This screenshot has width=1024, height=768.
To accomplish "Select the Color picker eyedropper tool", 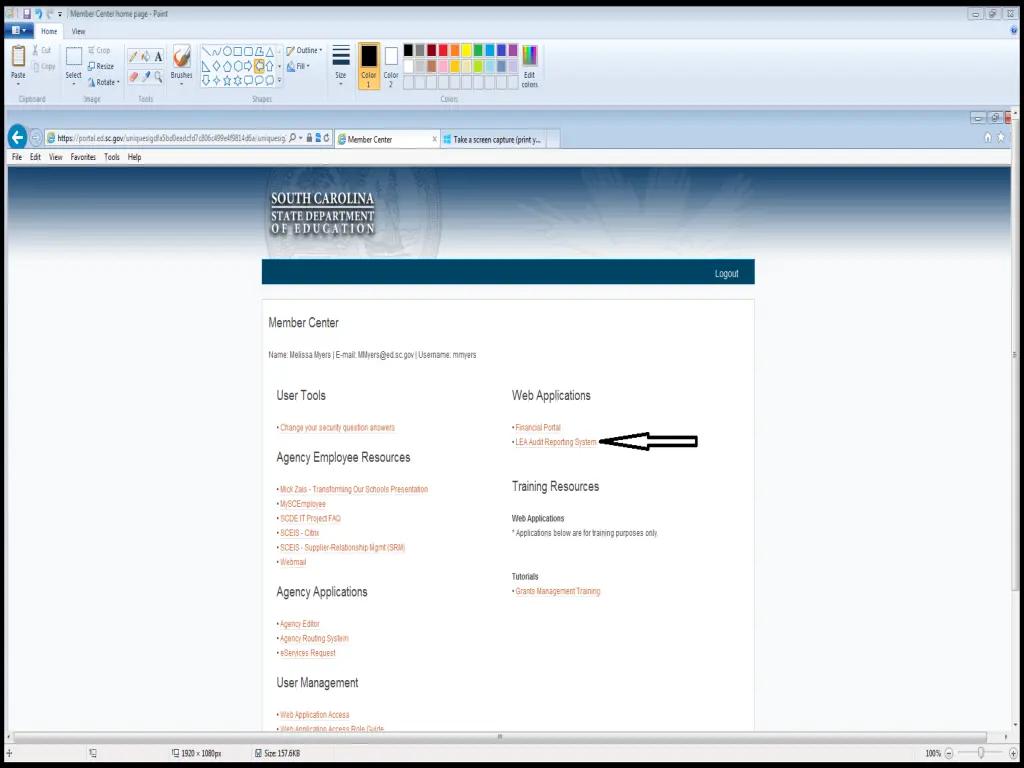I will coord(146,77).
